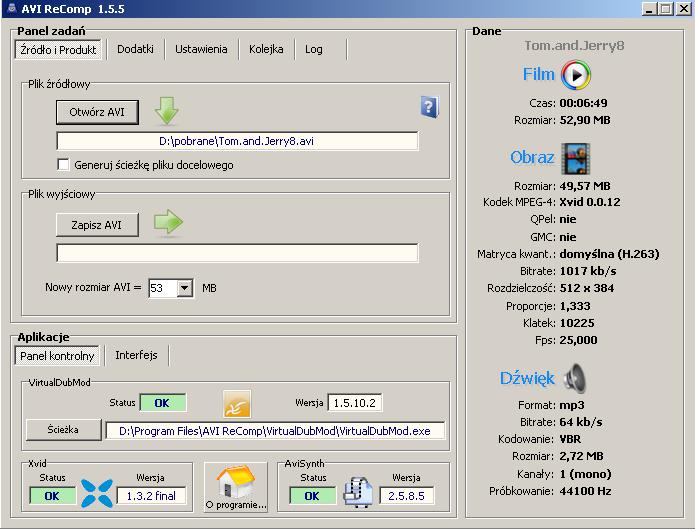Click the duration value 00:06:49

click(583, 103)
